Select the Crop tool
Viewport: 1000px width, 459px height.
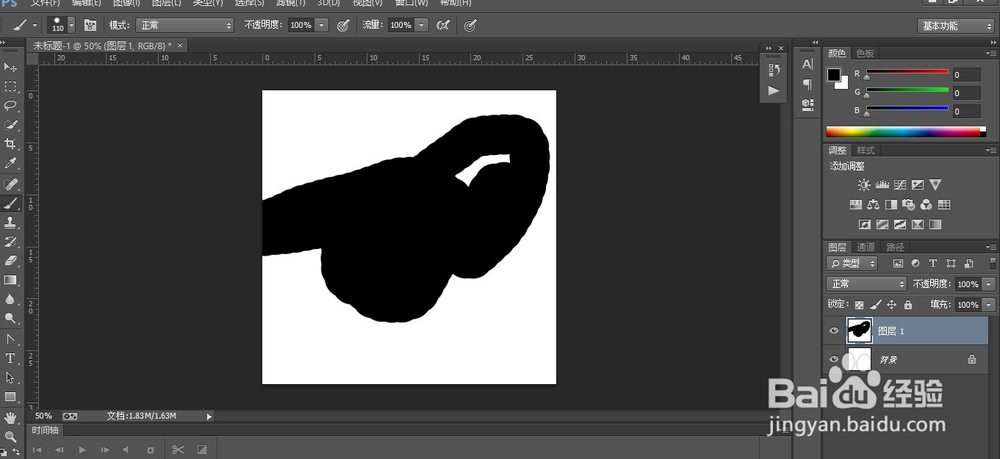pos(10,144)
